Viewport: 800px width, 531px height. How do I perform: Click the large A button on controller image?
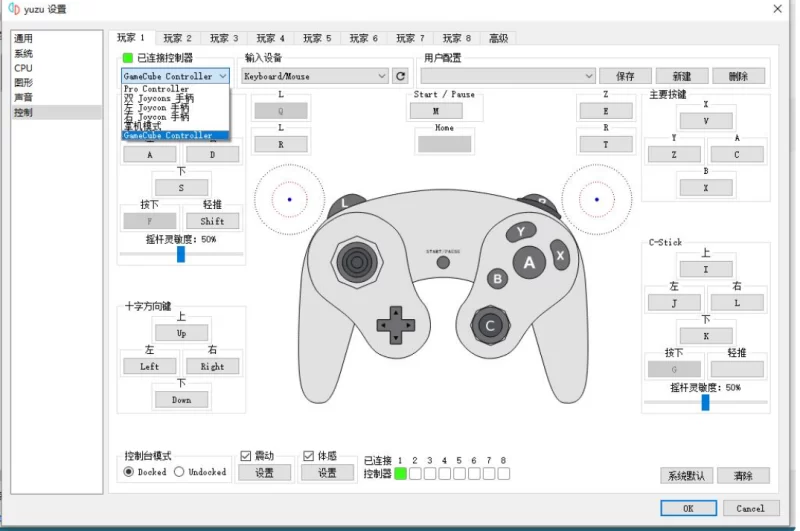point(530,263)
